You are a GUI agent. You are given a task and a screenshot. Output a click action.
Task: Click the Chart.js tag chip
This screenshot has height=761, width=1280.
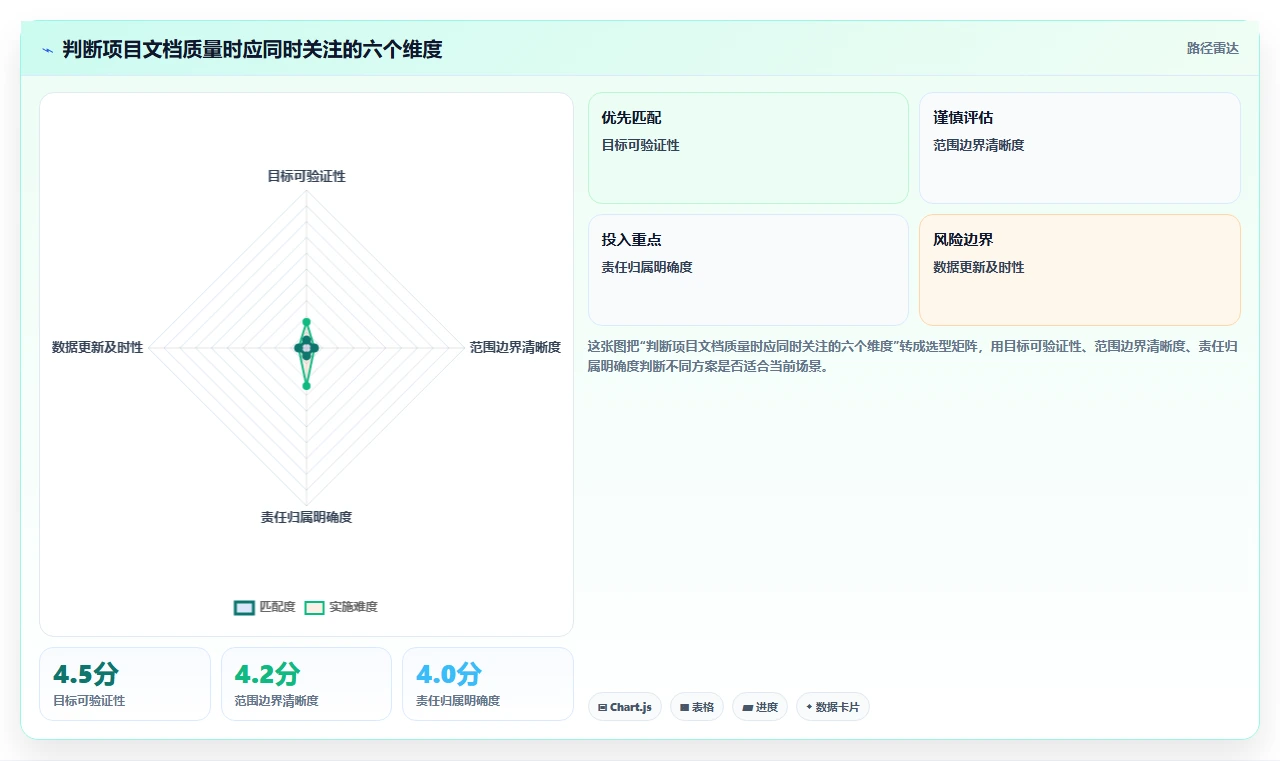625,707
